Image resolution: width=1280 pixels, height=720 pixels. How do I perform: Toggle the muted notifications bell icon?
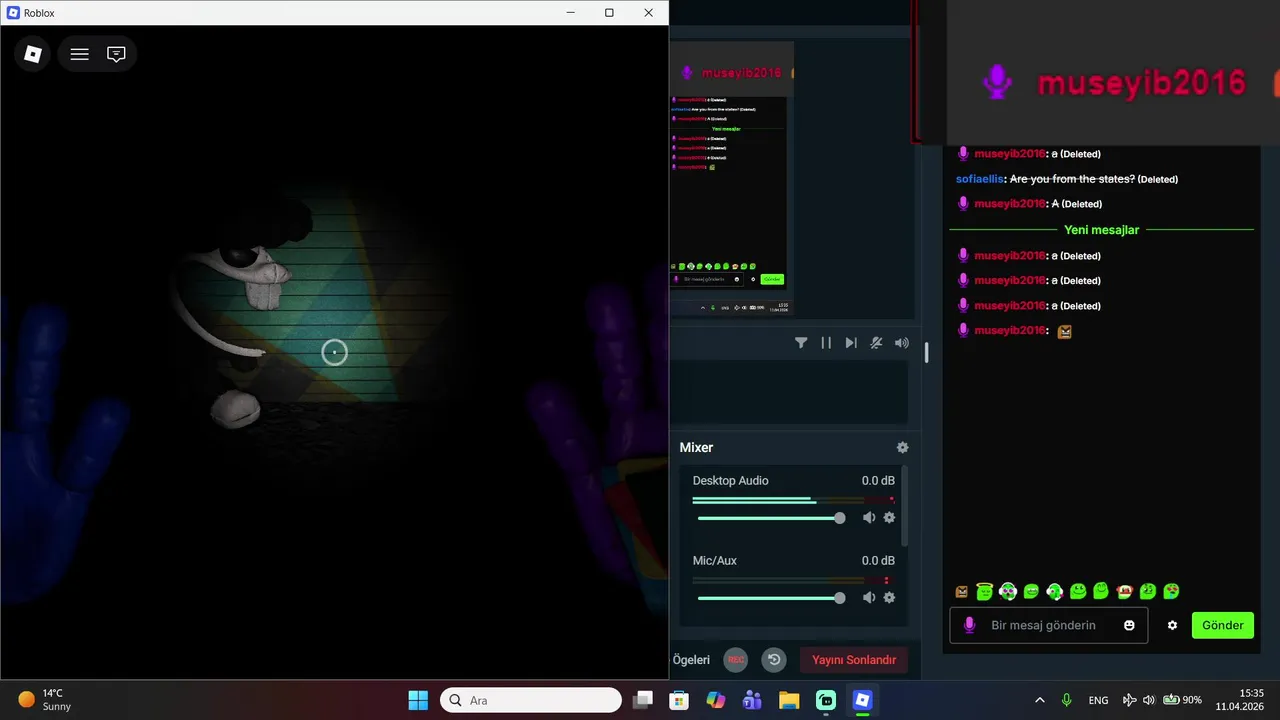(x=876, y=343)
